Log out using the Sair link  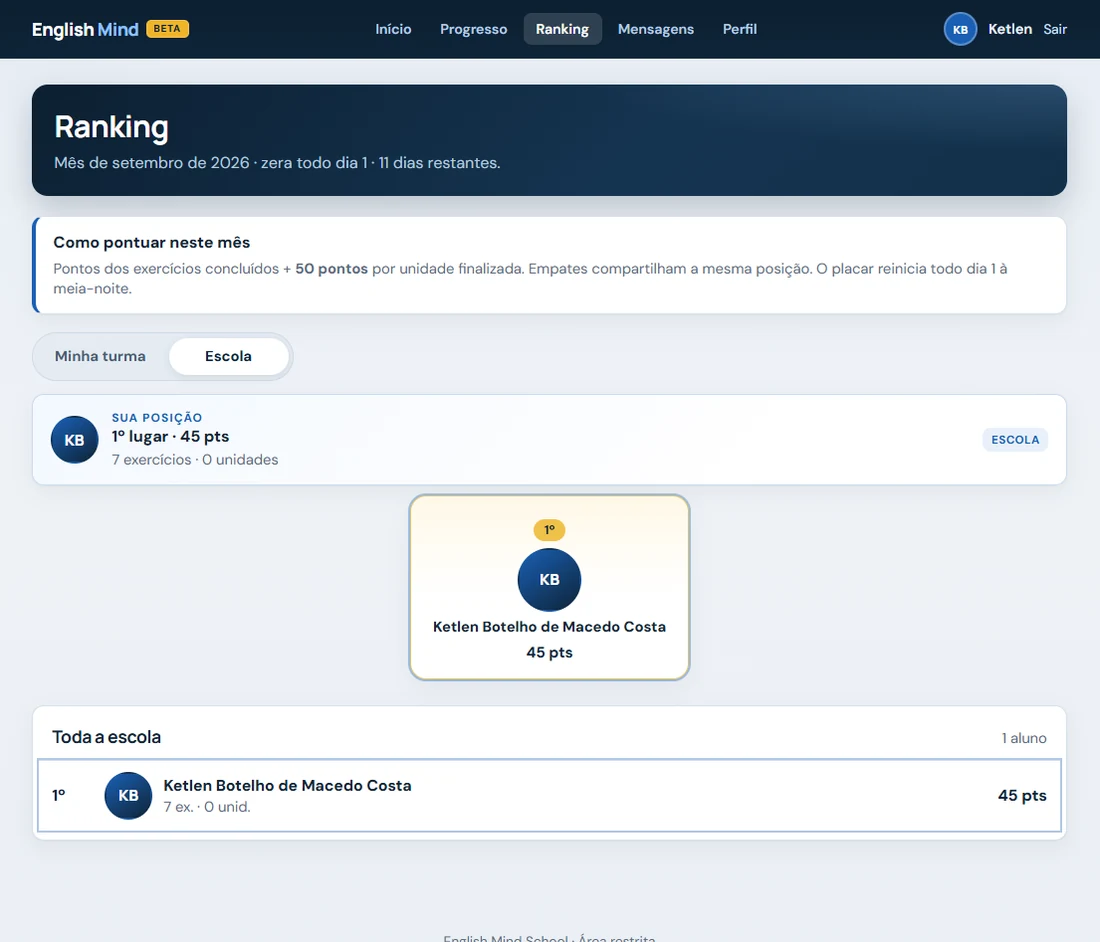(x=1055, y=29)
